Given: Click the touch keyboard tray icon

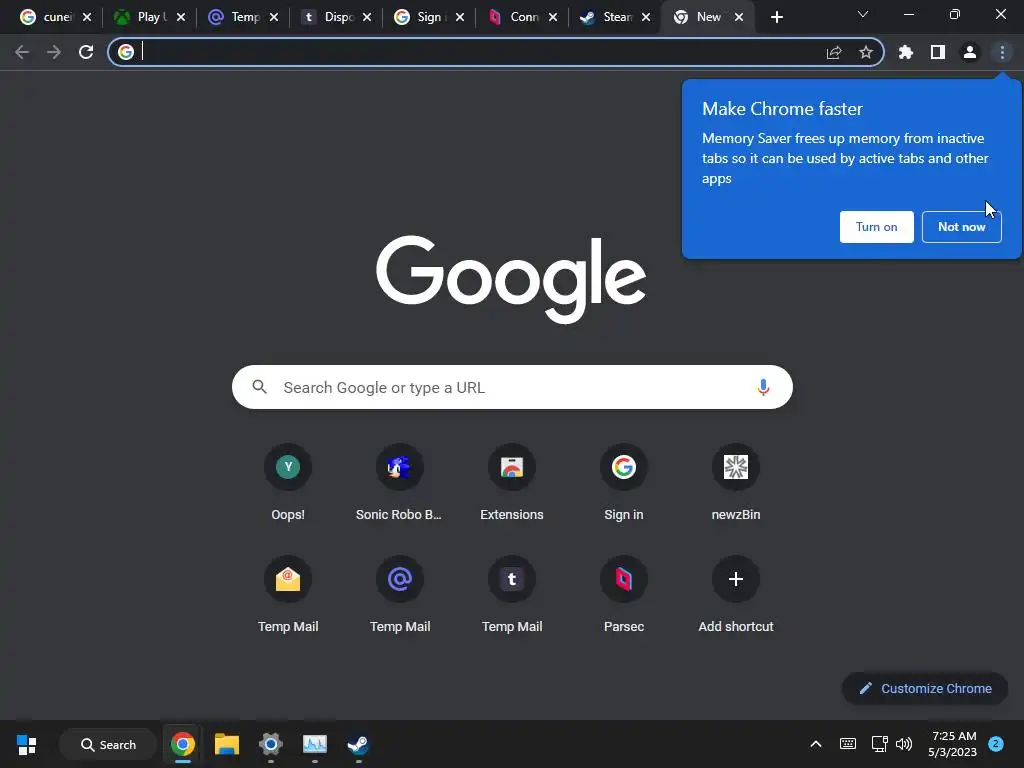Looking at the screenshot, I should [848, 744].
